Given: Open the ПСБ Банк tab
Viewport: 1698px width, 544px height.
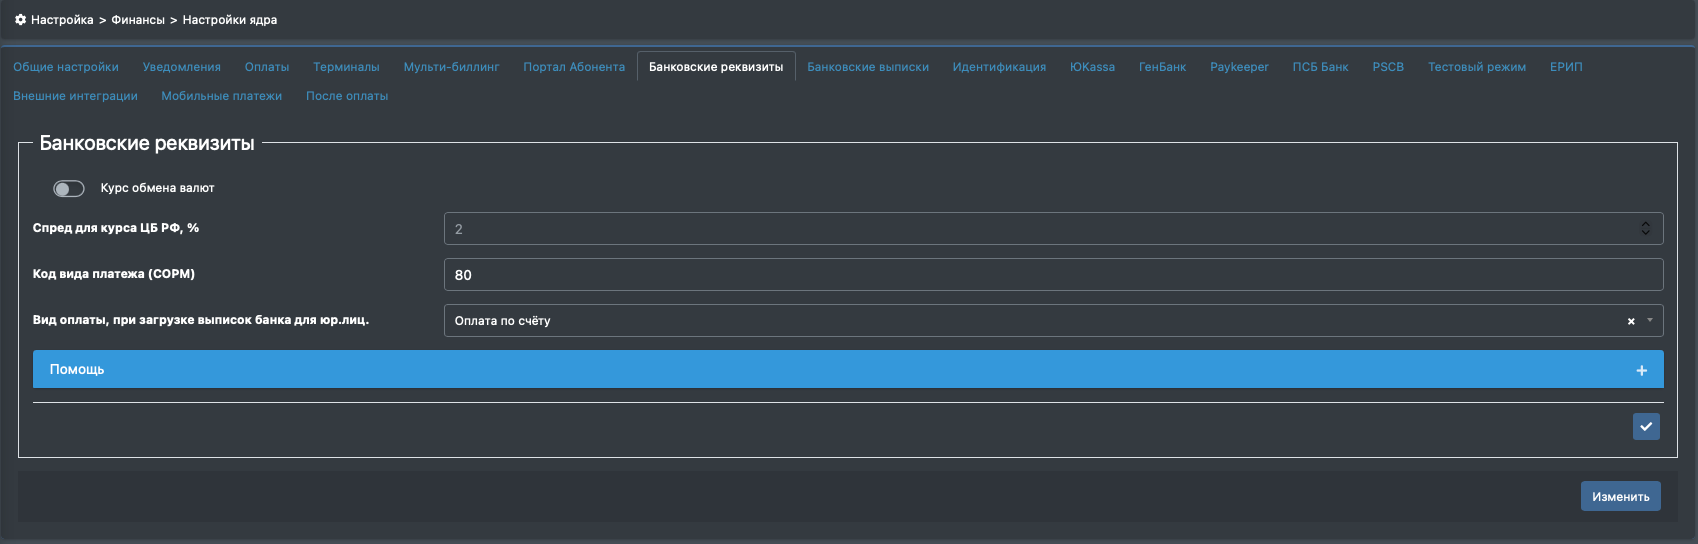Looking at the screenshot, I should (1320, 67).
